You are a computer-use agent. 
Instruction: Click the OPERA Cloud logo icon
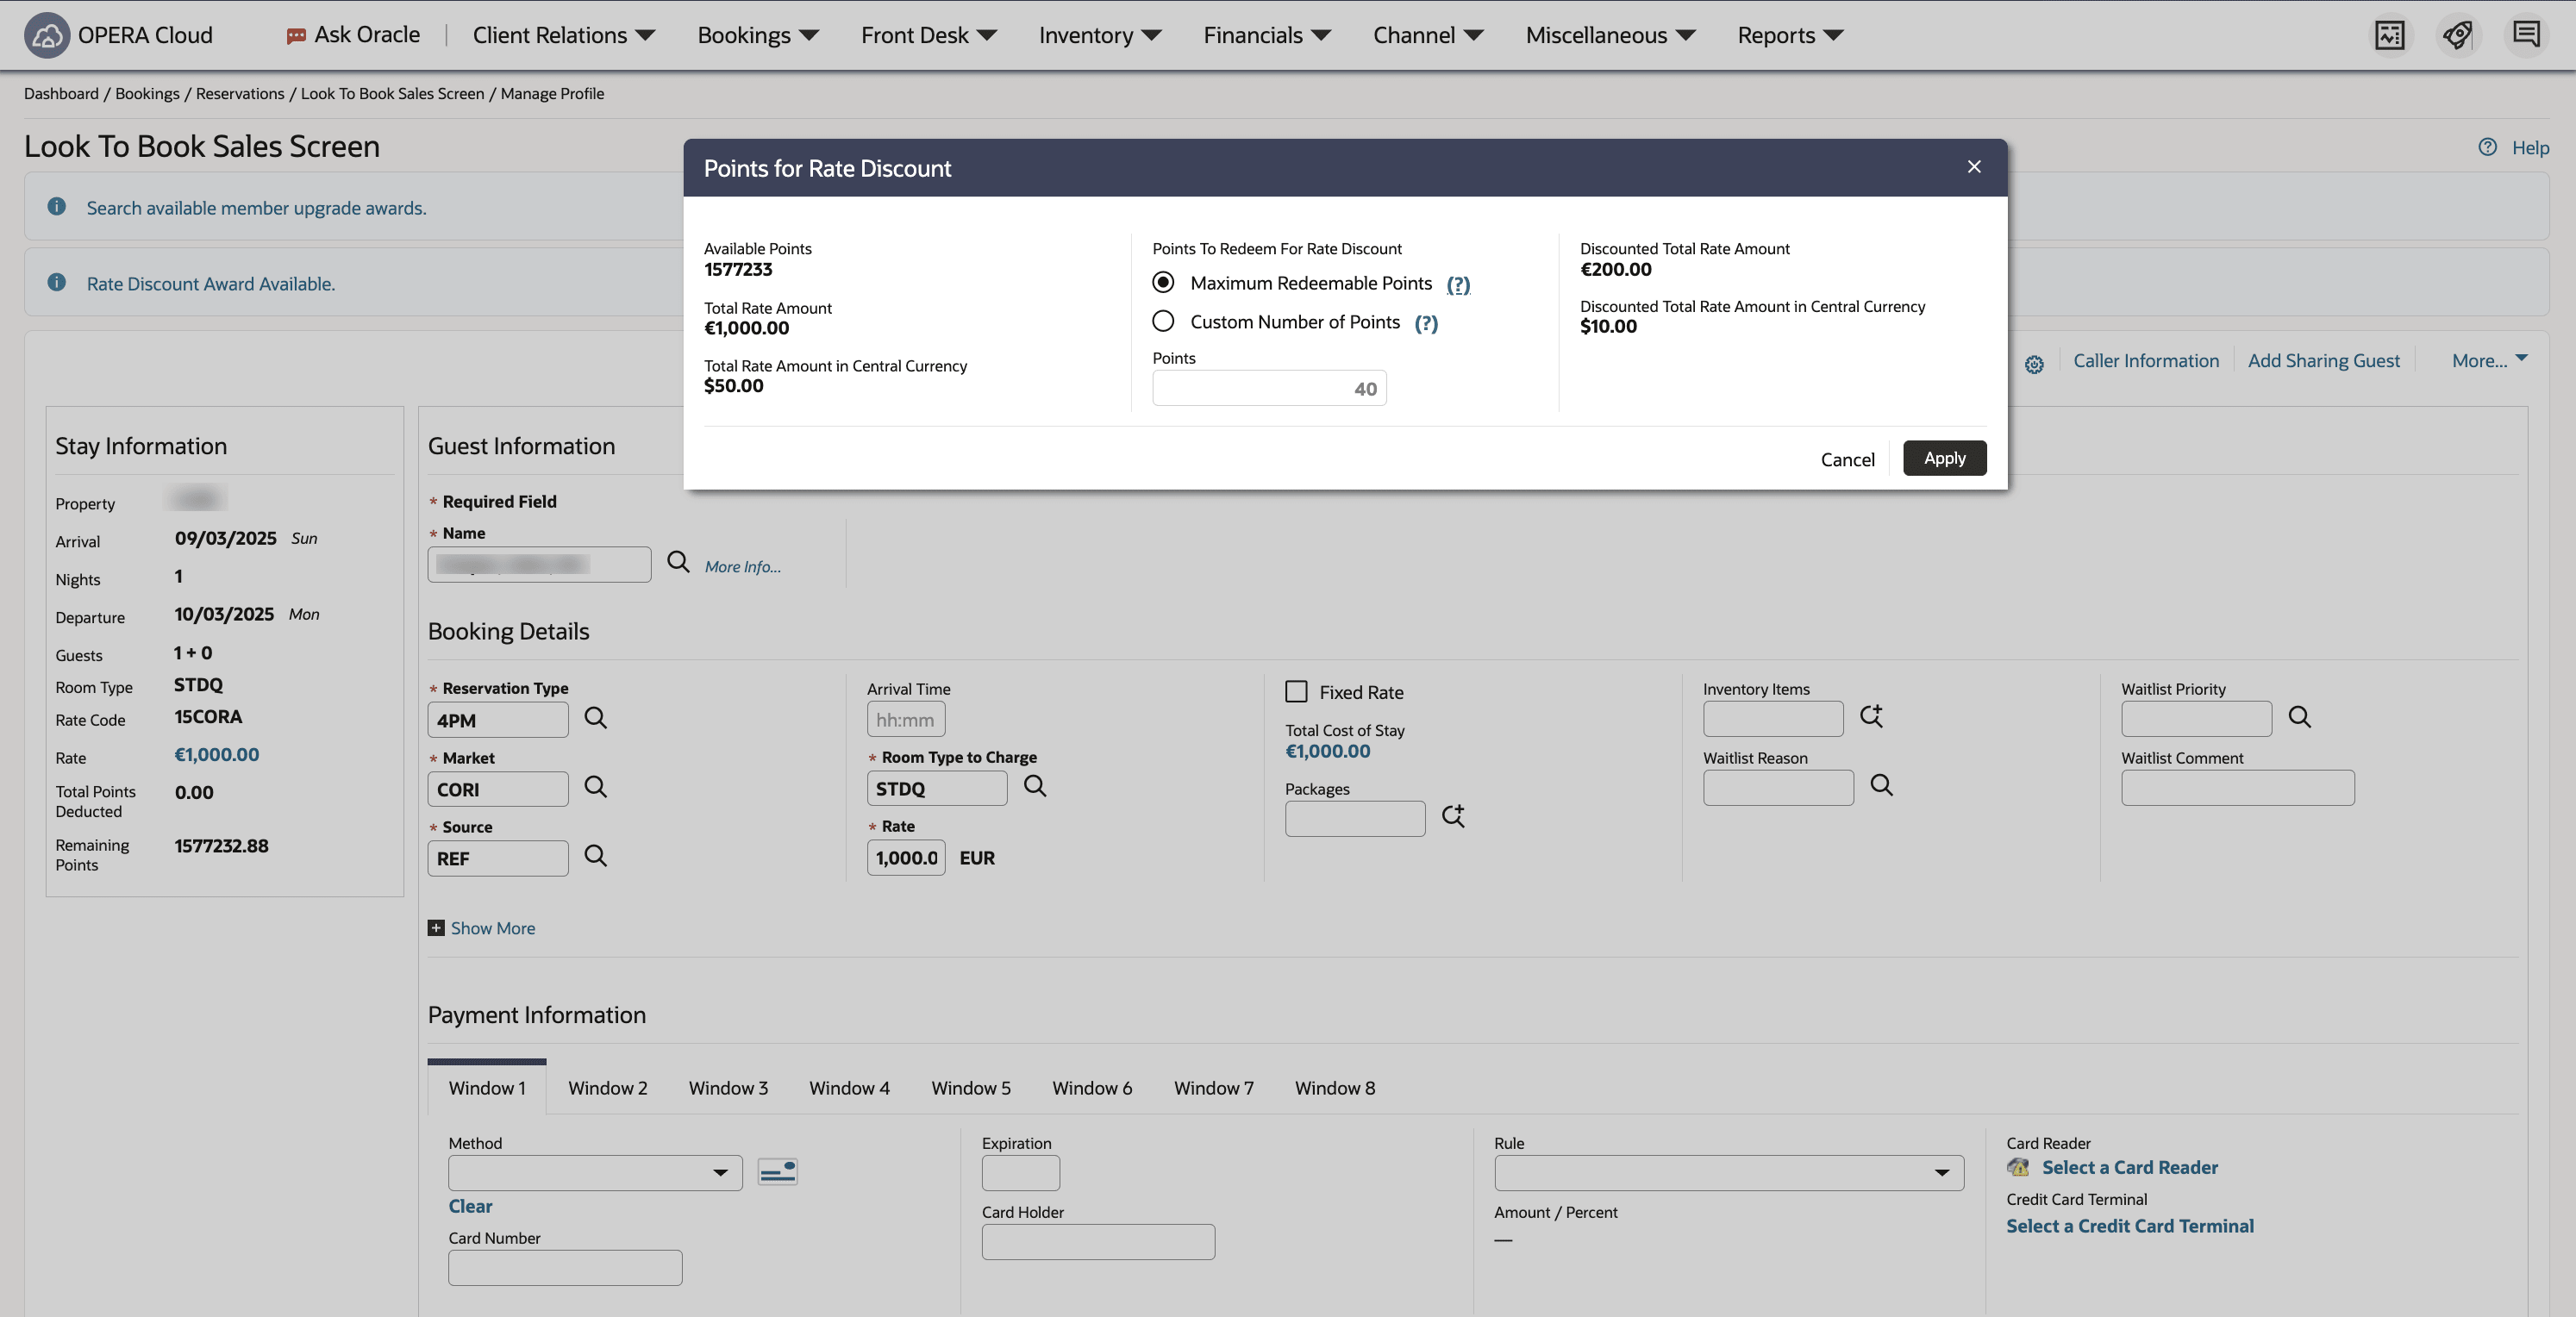tap(46, 35)
